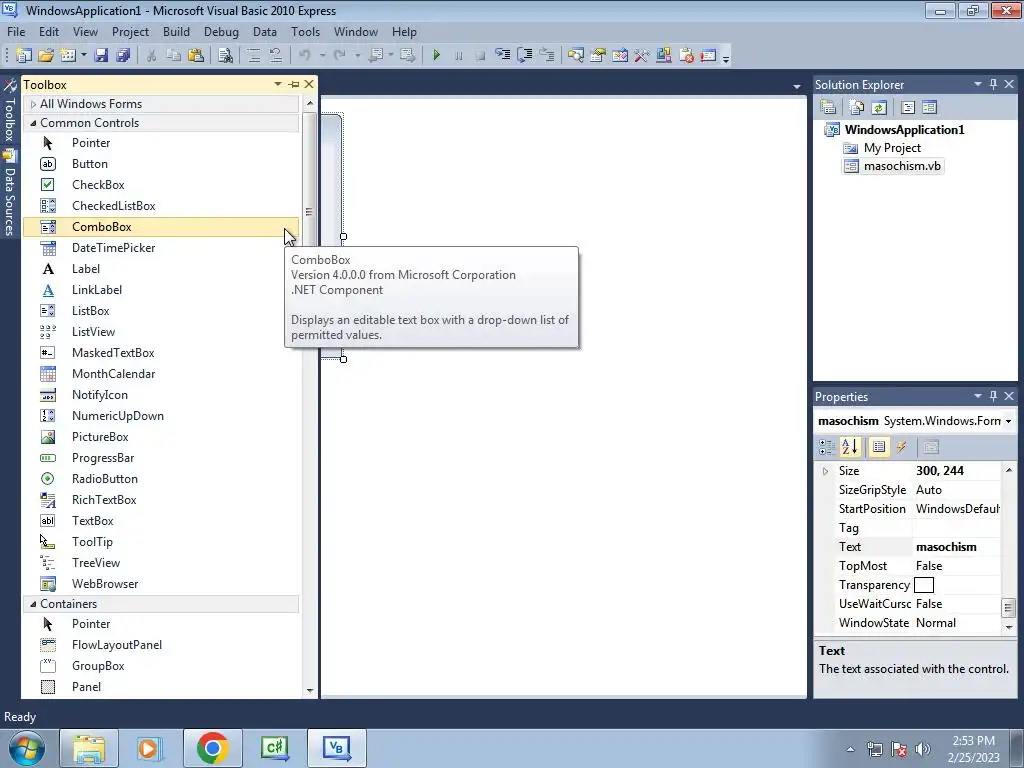The height and width of the screenshot is (768, 1024).
Task: Click the toolbar options overflow arrow
Action: [x=726, y=57]
